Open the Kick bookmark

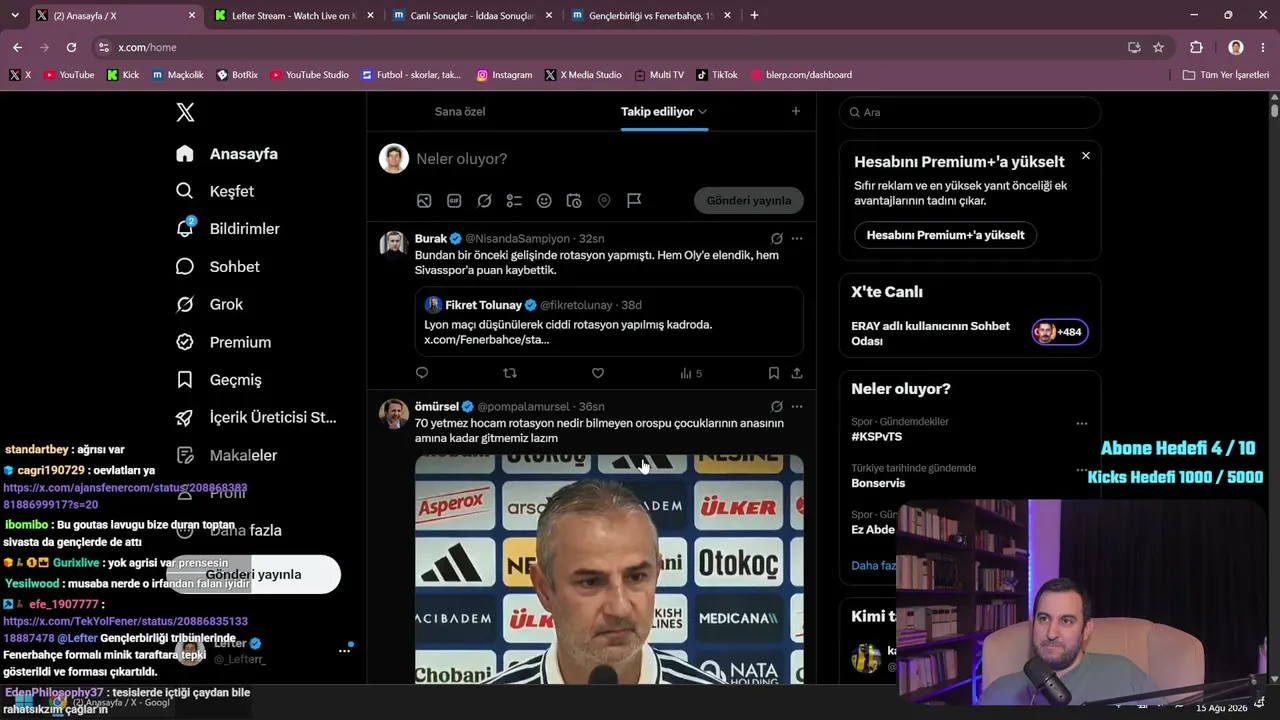coord(123,75)
